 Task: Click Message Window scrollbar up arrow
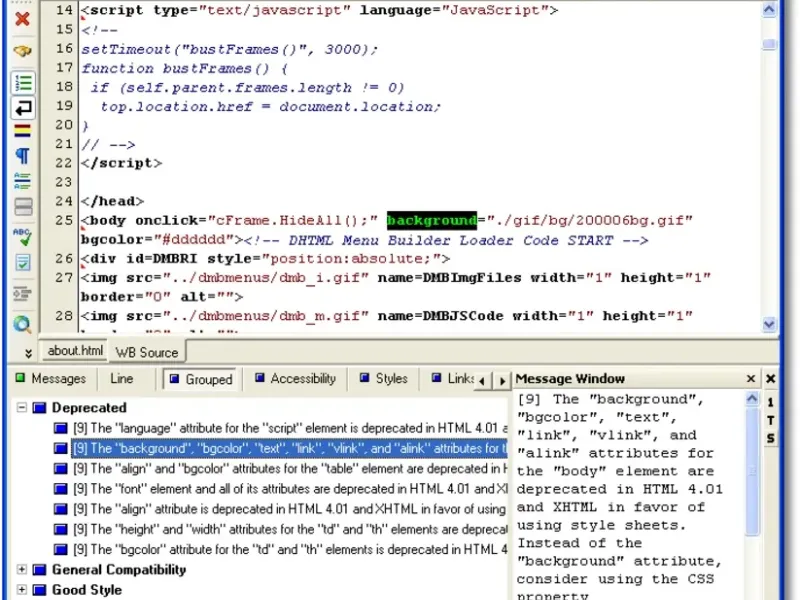pos(752,399)
